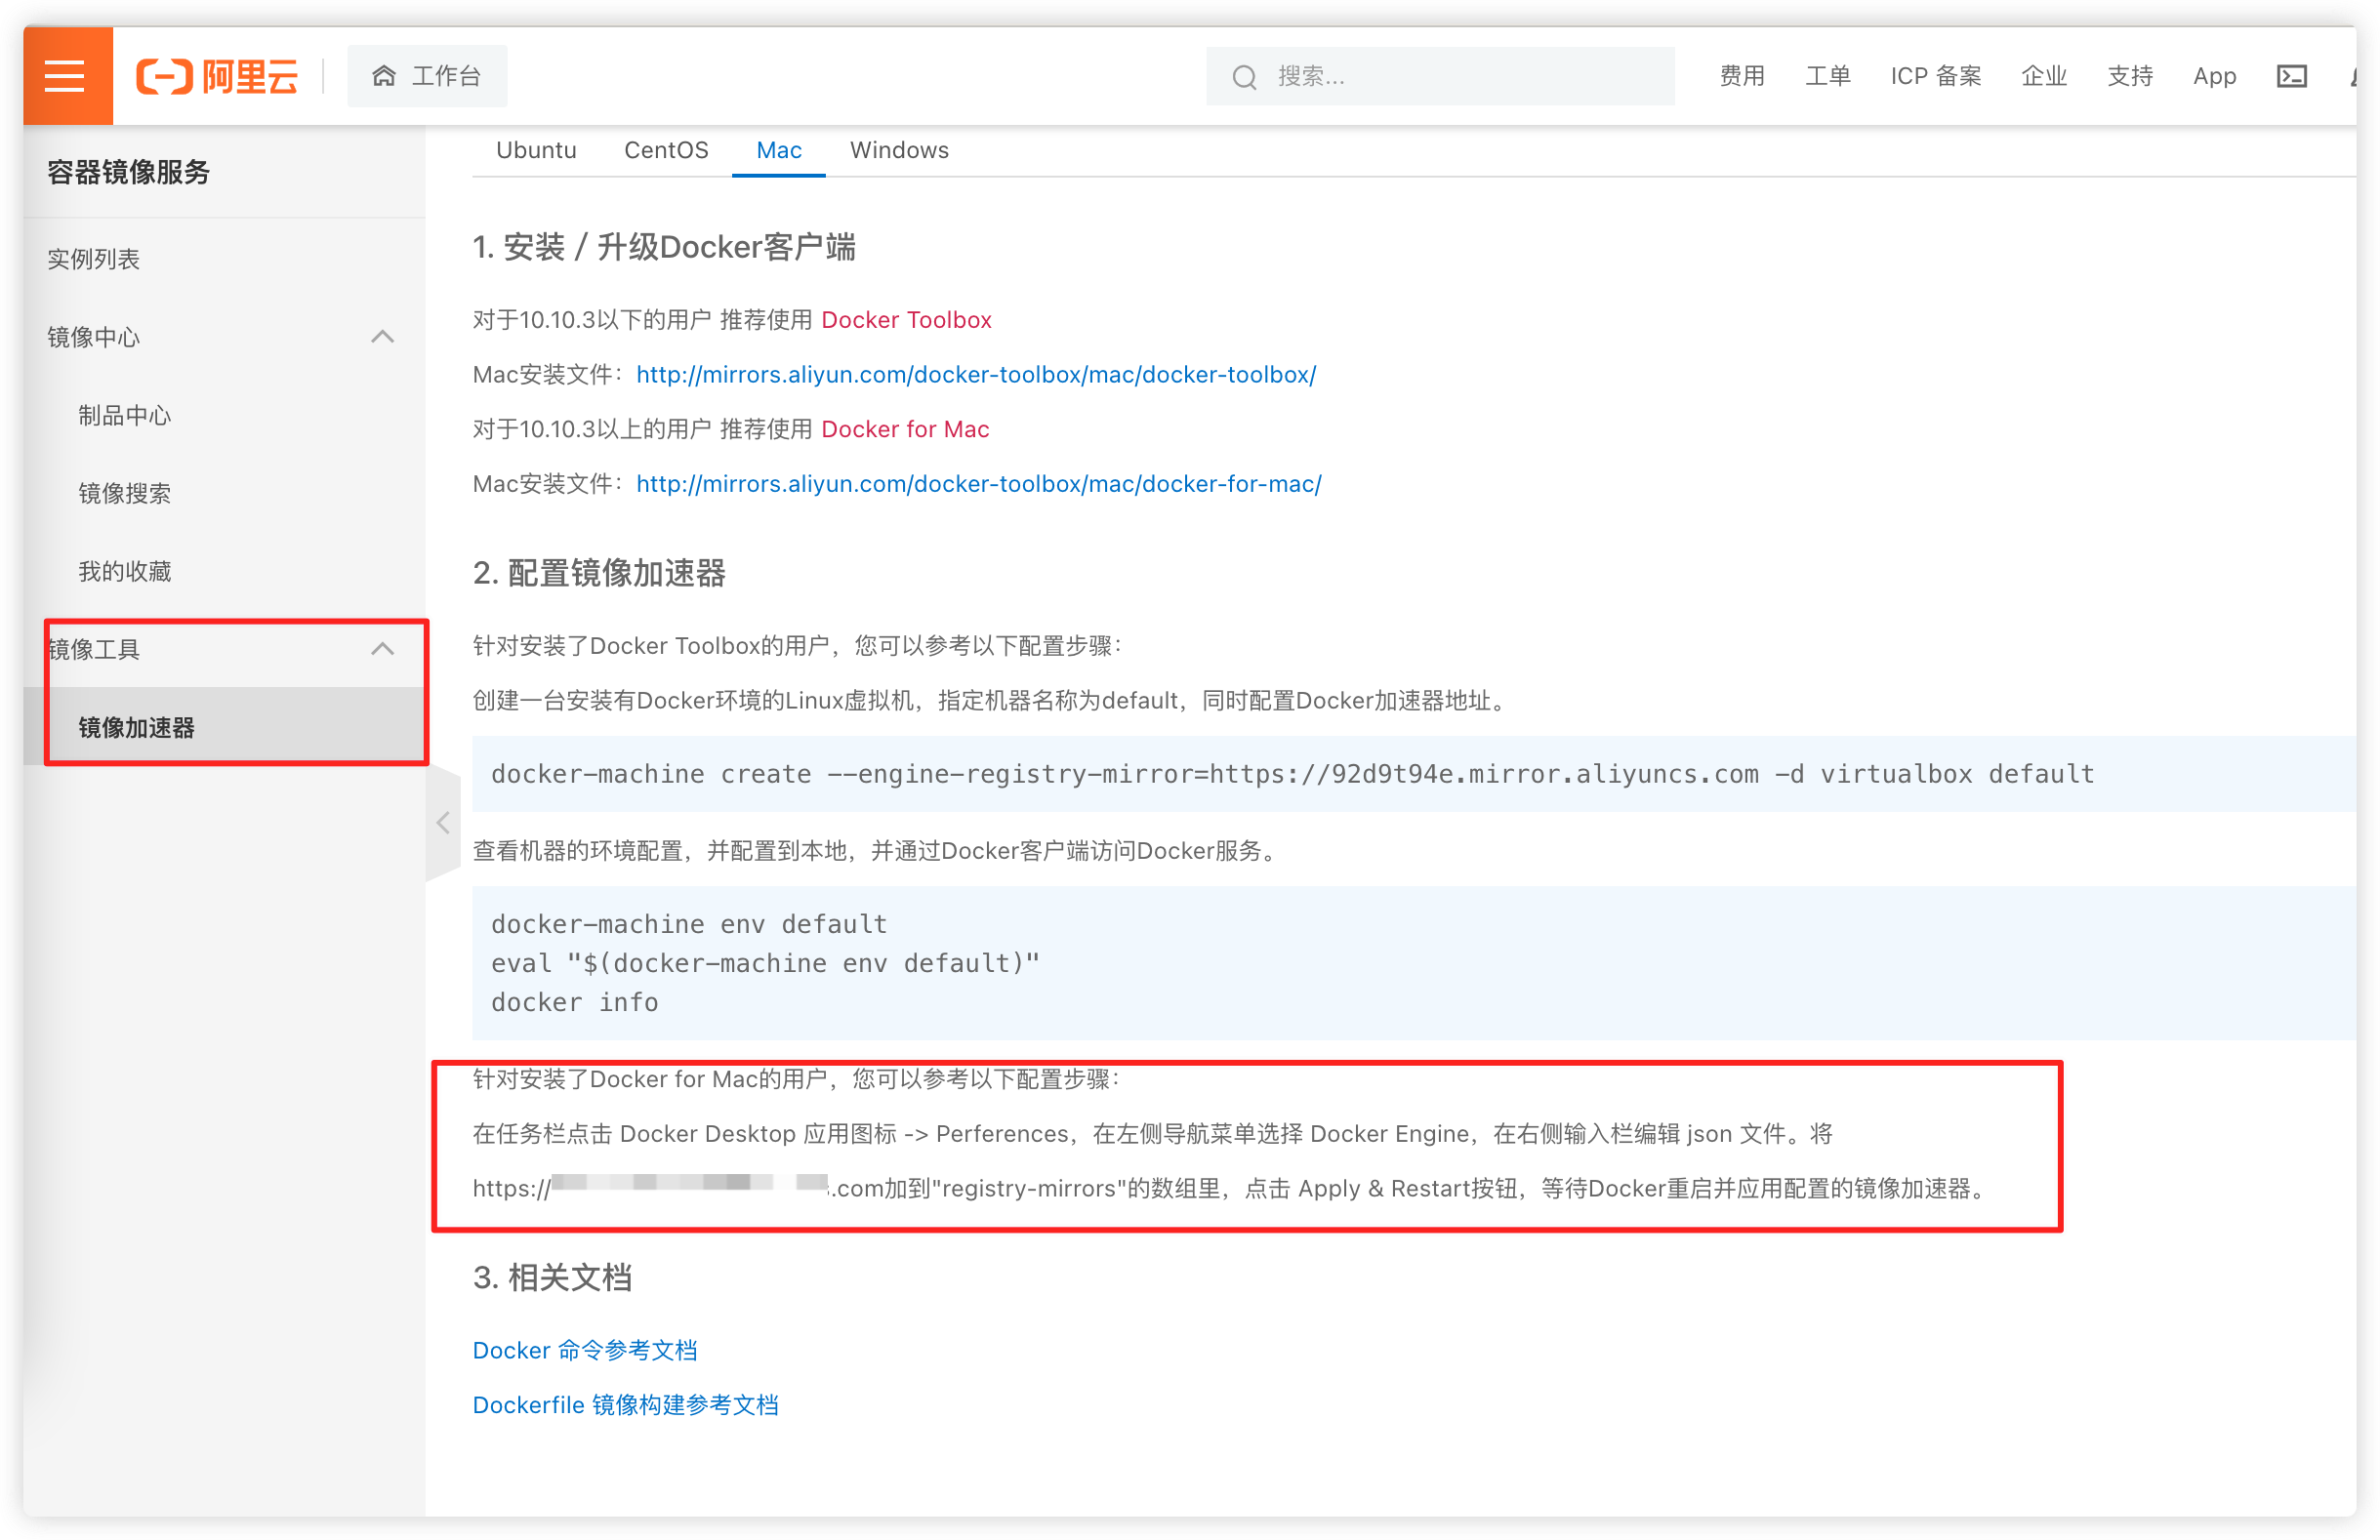
Task: Click the eval docker-machine env code line
Action: [765, 963]
